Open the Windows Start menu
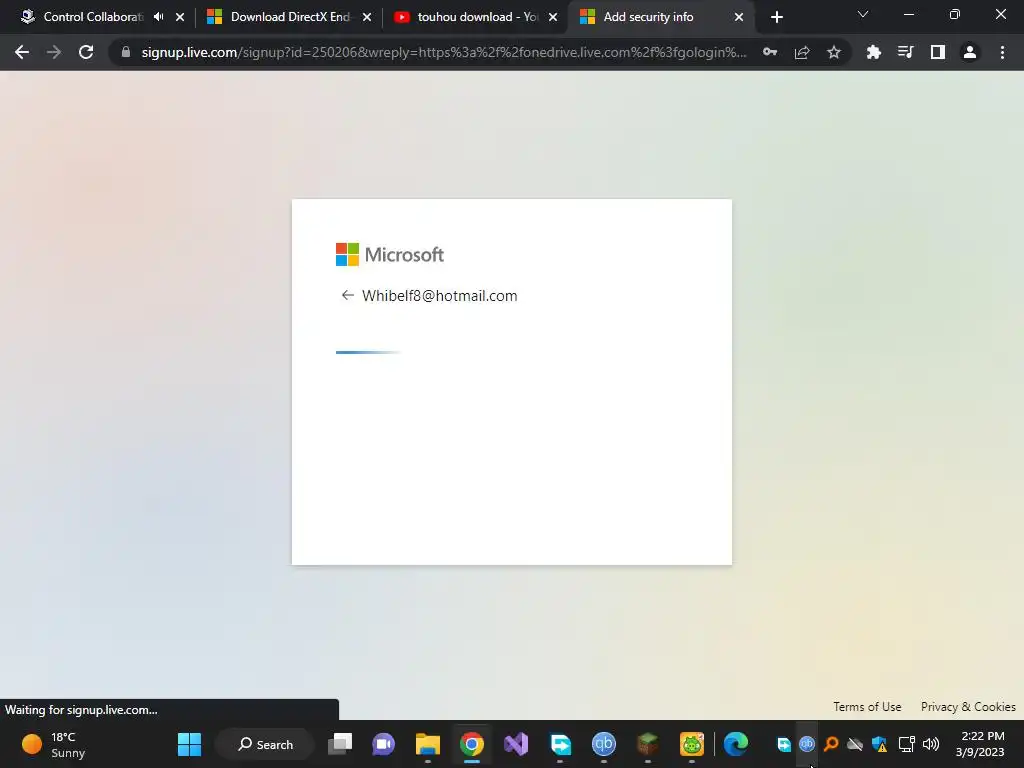 coord(189,744)
